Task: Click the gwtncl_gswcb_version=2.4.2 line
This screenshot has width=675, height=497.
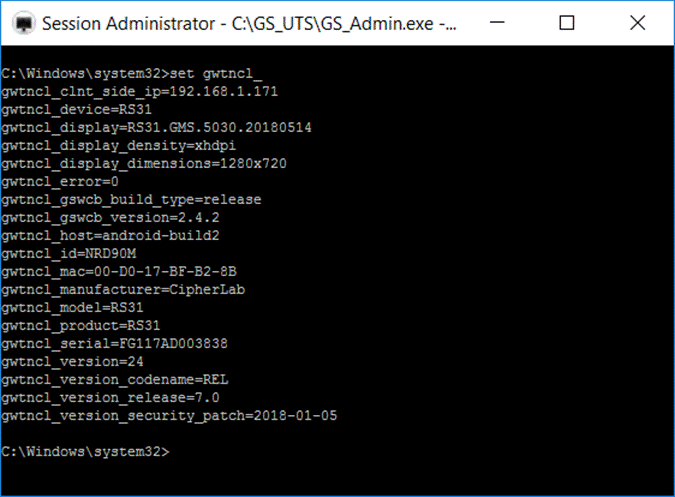Action: pyautogui.click(x=110, y=218)
